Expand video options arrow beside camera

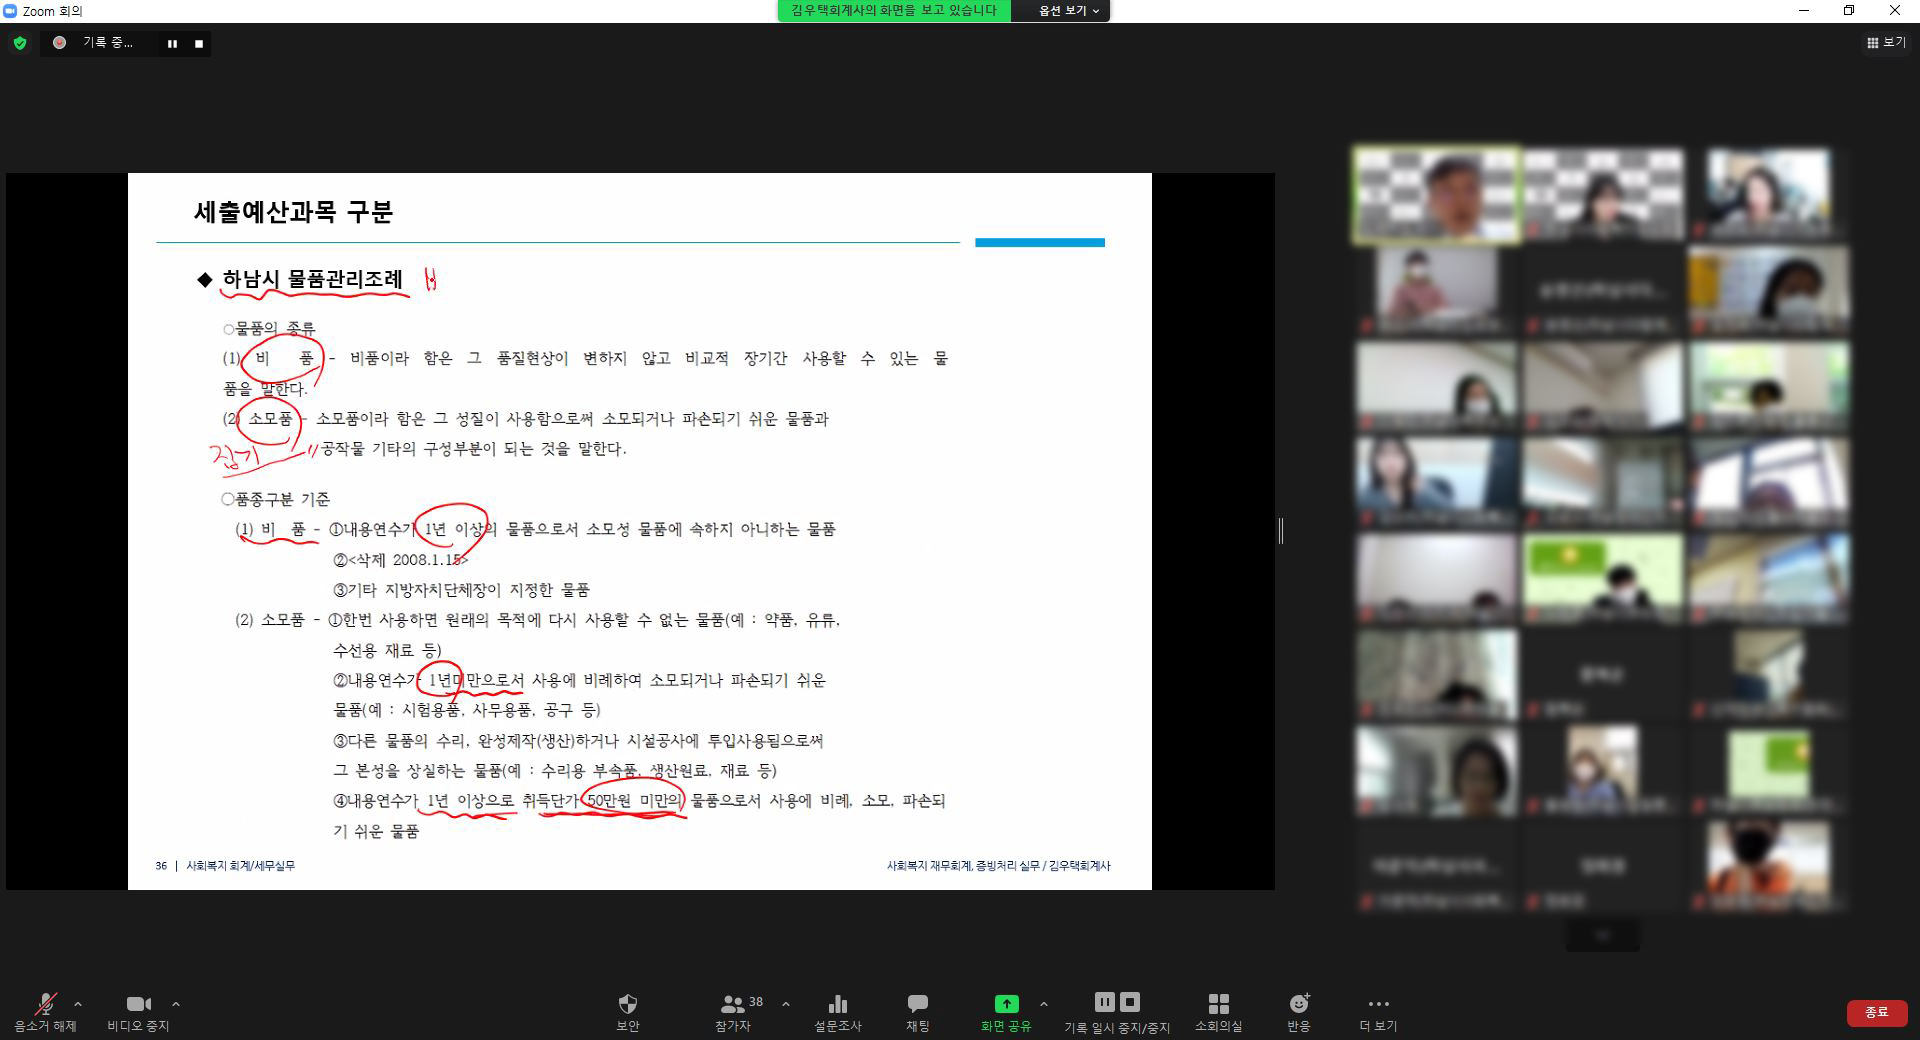click(176, 1004)
